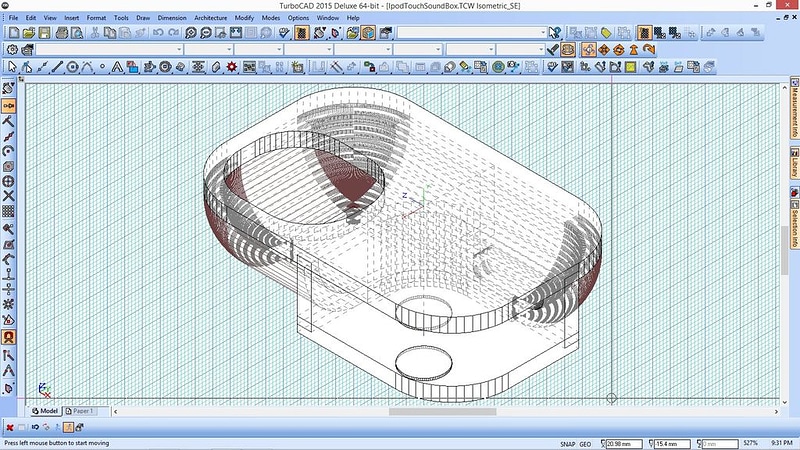Click the horizontal scrollbar thumb

pos(442,411)
